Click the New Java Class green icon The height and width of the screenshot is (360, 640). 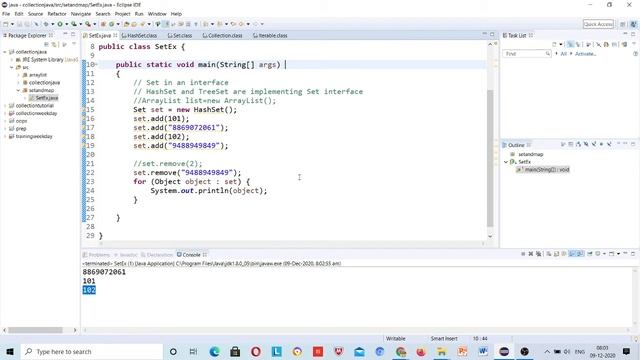coord(111,24)
